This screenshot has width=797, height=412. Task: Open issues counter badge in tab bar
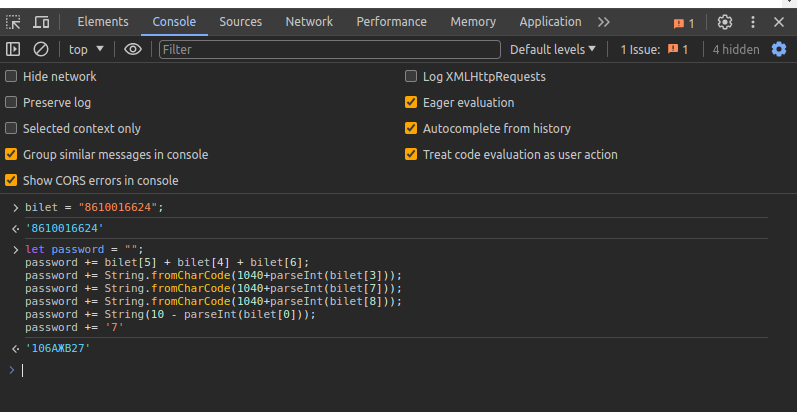pos(684,23)
